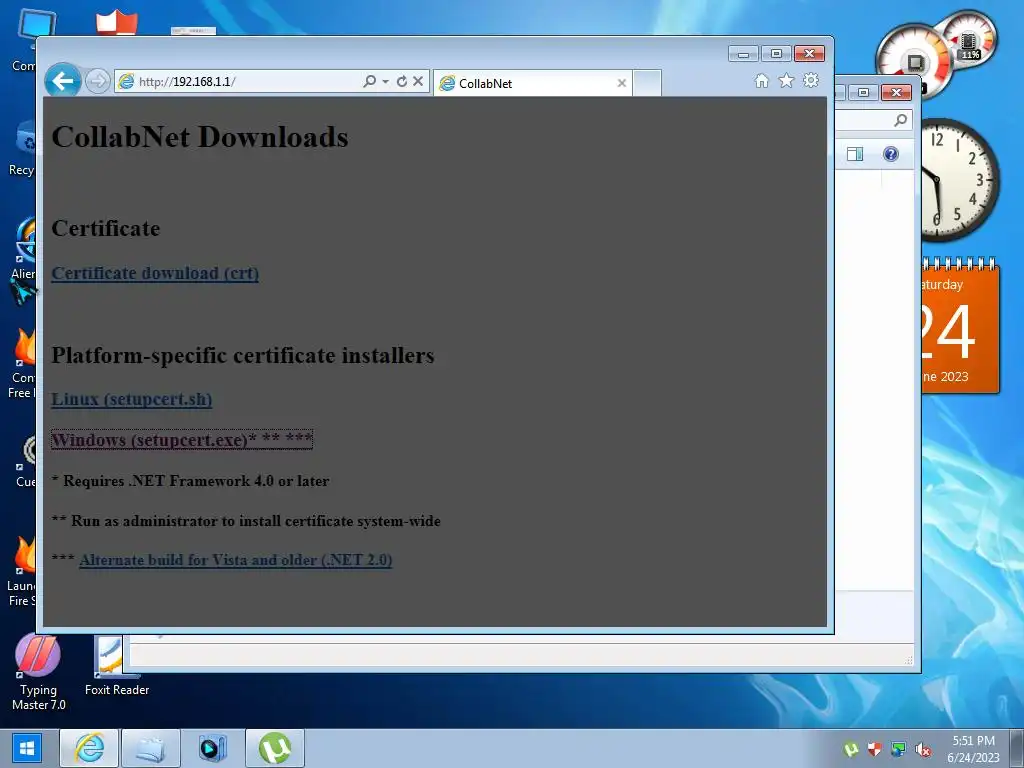This screenshot has height=768, width=1024.
Task: Minimize the Internet Explorer window
Action: [x=743, y=54]
